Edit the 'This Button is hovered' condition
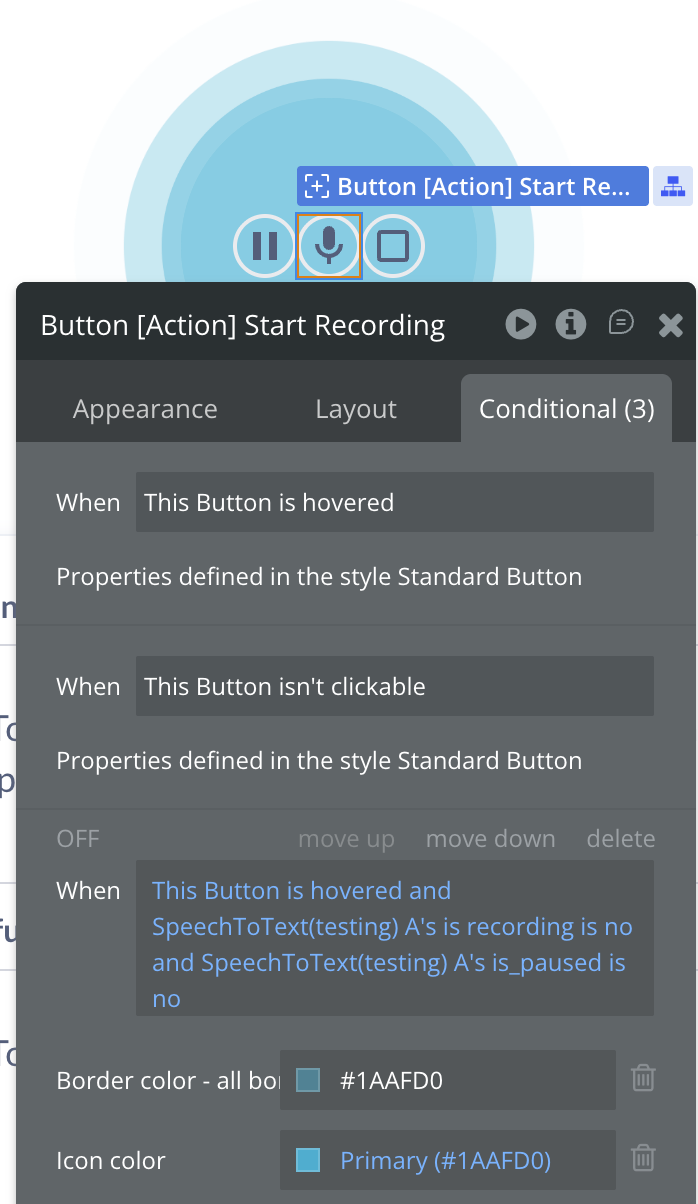 394,502
